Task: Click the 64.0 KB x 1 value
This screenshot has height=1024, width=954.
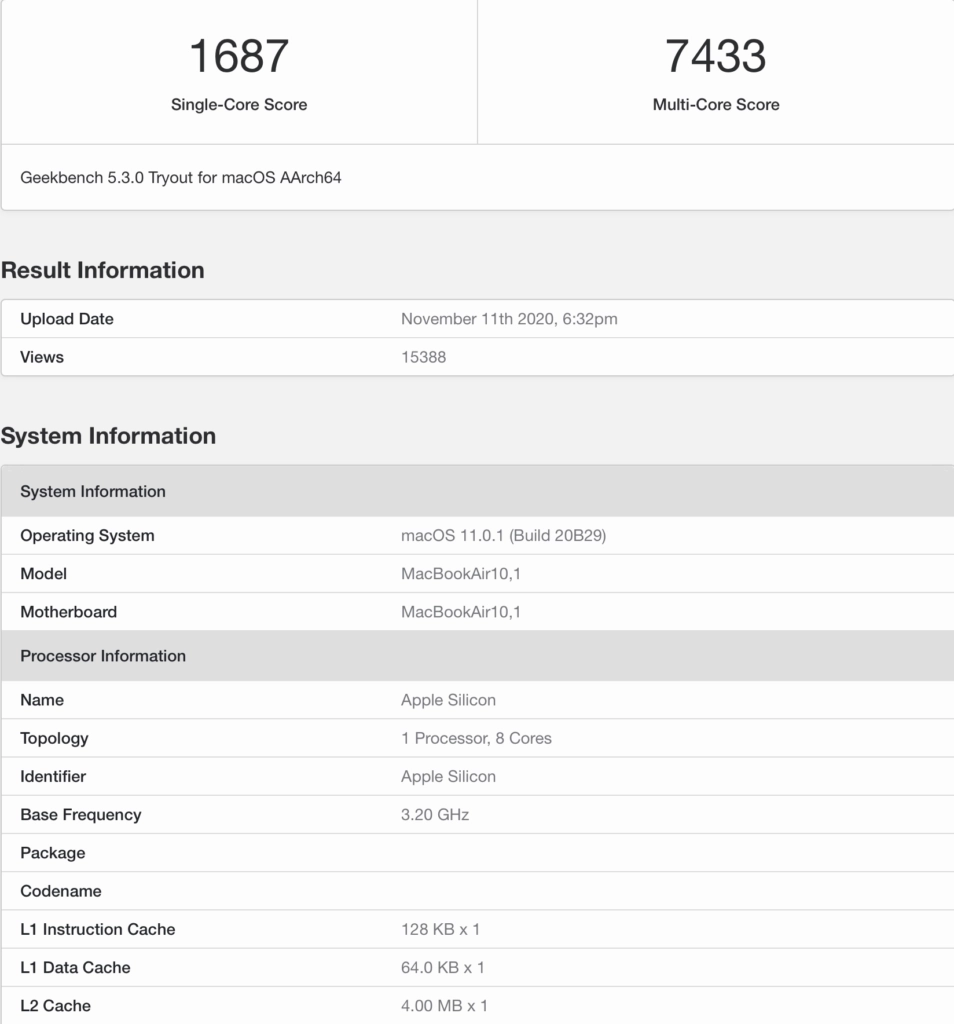Action: 443,968
